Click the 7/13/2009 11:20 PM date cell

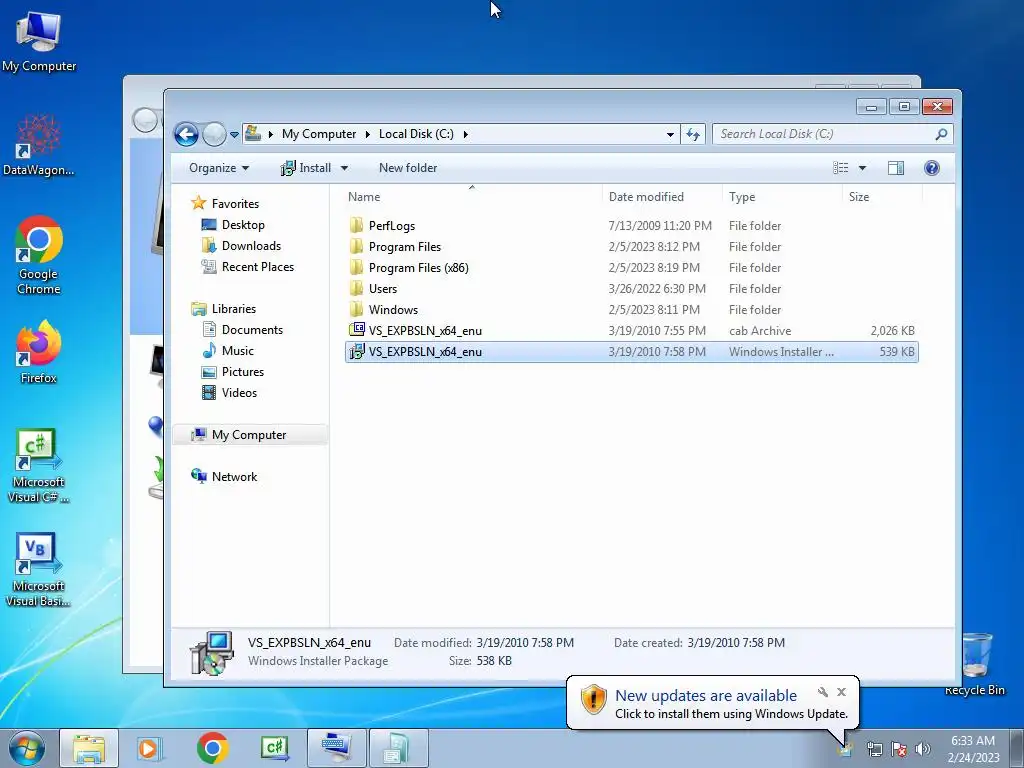tap(660, 226)
